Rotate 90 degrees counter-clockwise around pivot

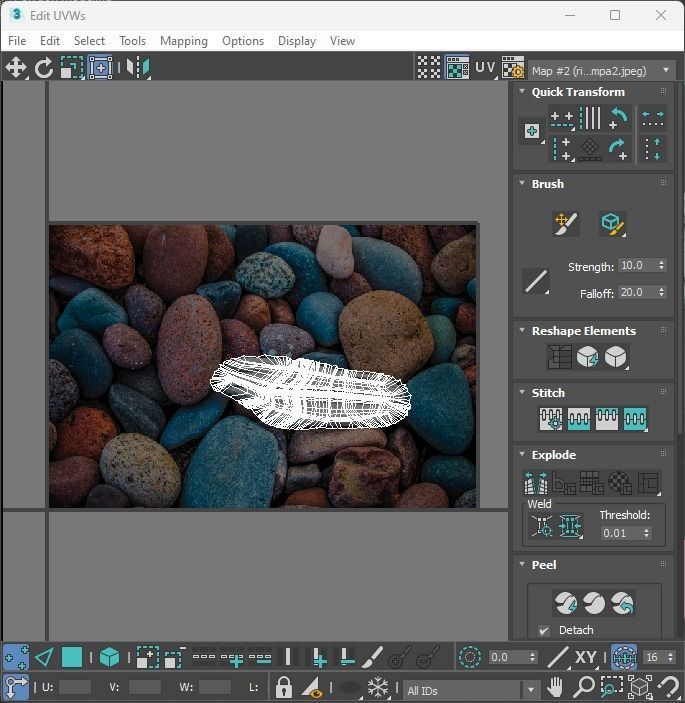[x=619, y=119]
